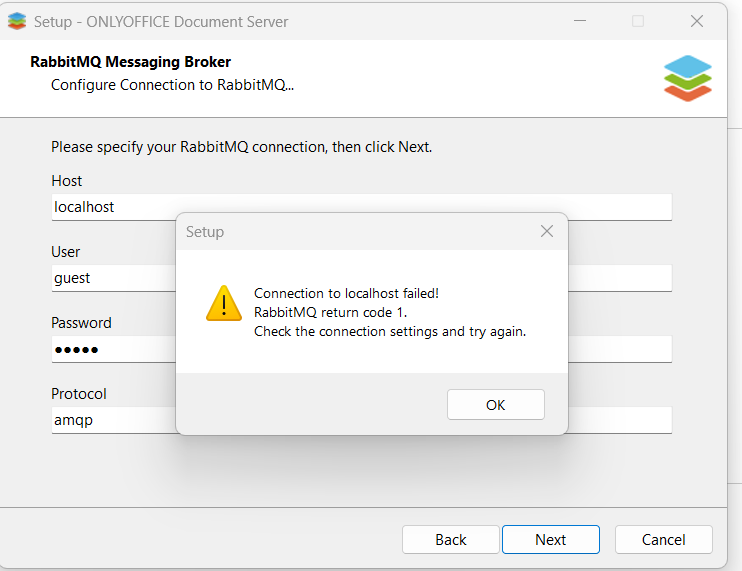Click the Protocol field containing amqp

110,420
